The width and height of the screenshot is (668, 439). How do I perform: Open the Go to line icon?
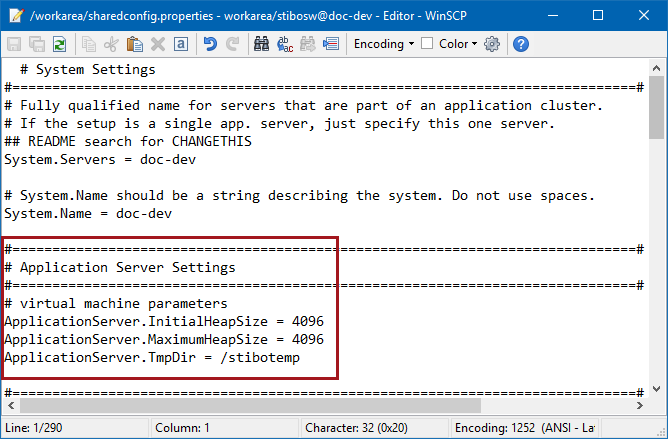point(331,44)
